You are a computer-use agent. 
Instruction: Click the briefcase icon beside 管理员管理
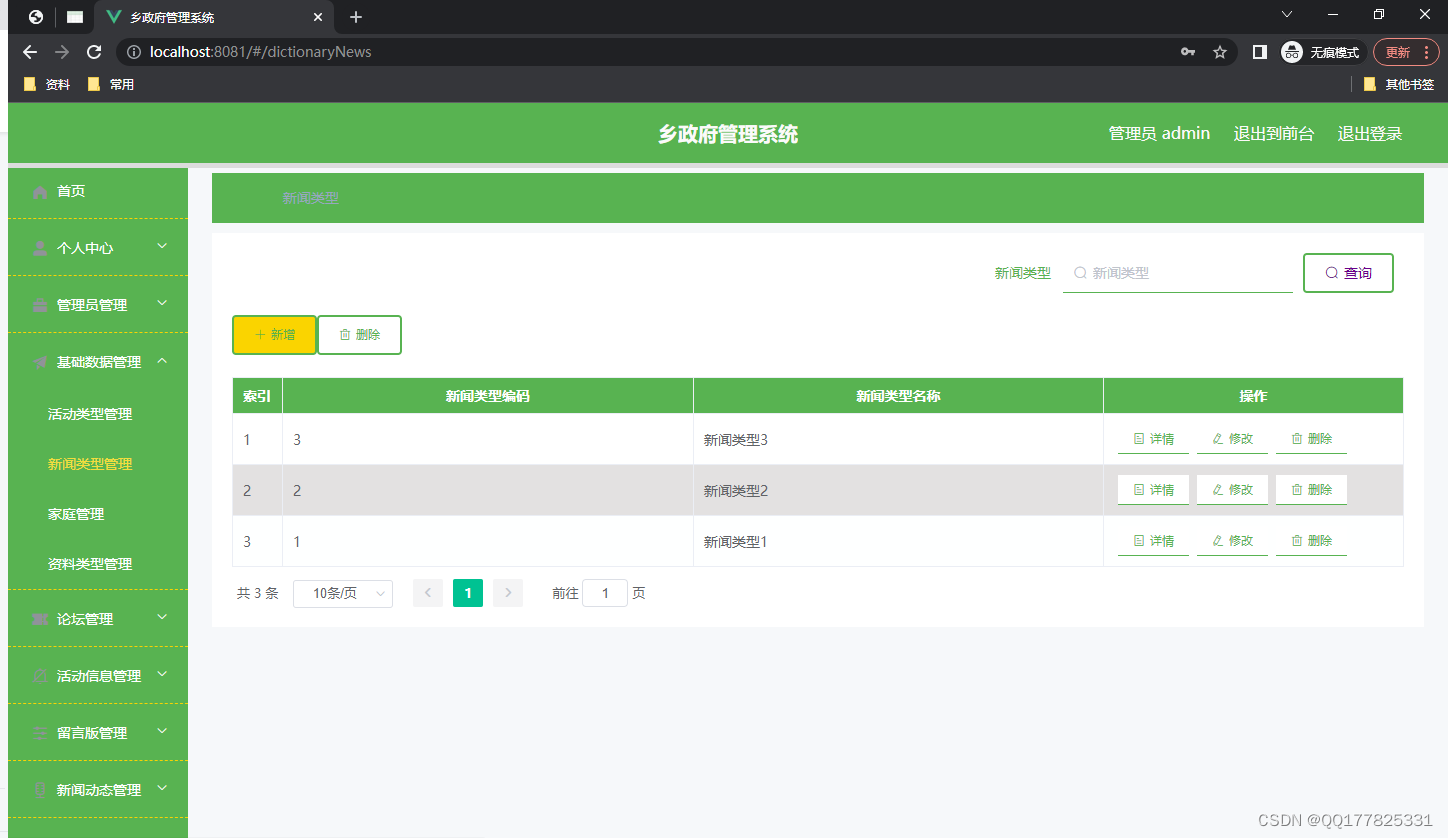pyautogui.click(x=40, y=305)
